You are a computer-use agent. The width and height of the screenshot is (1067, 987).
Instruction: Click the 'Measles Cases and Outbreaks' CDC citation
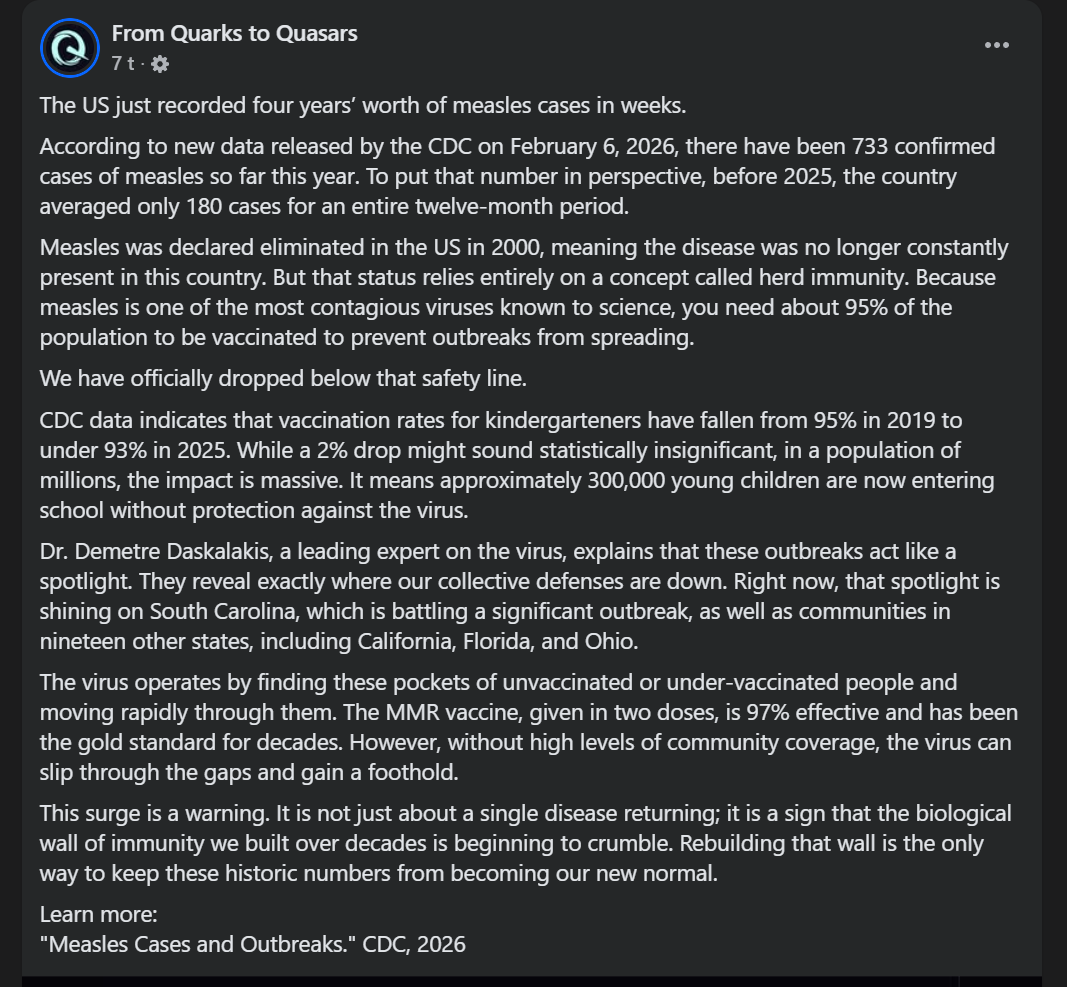(252, 943)
